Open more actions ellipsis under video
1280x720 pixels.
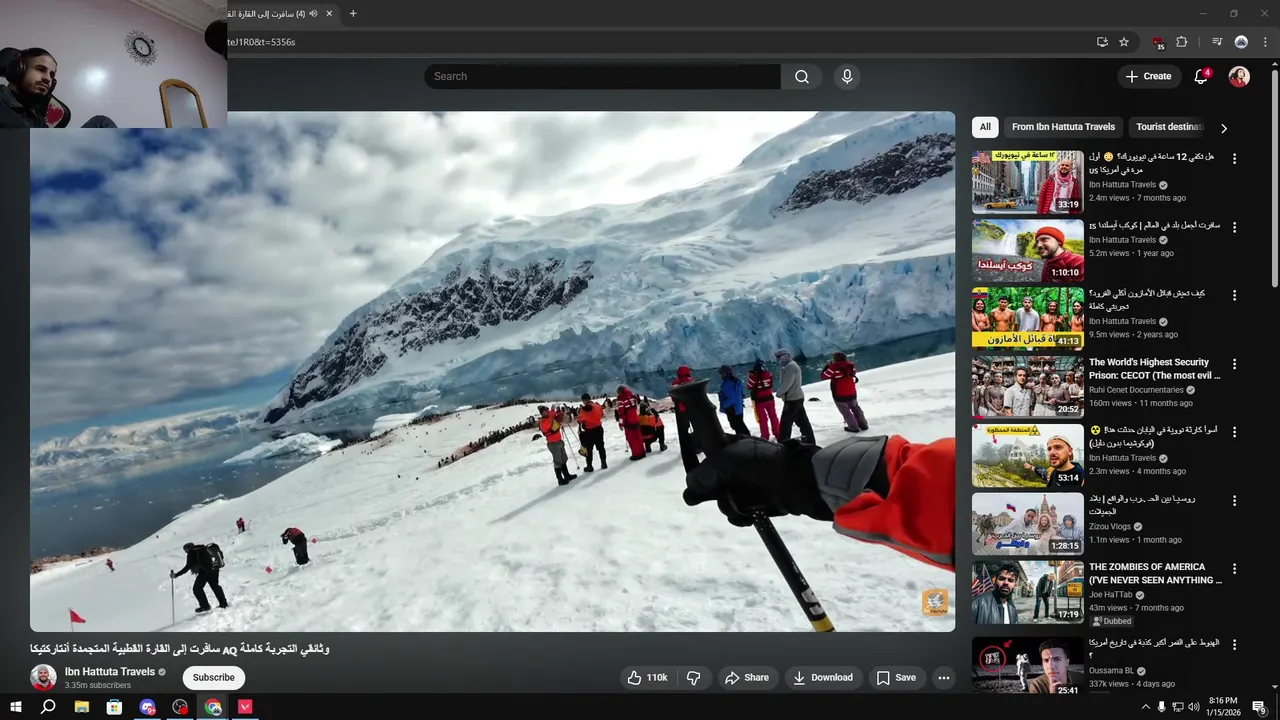943,678
